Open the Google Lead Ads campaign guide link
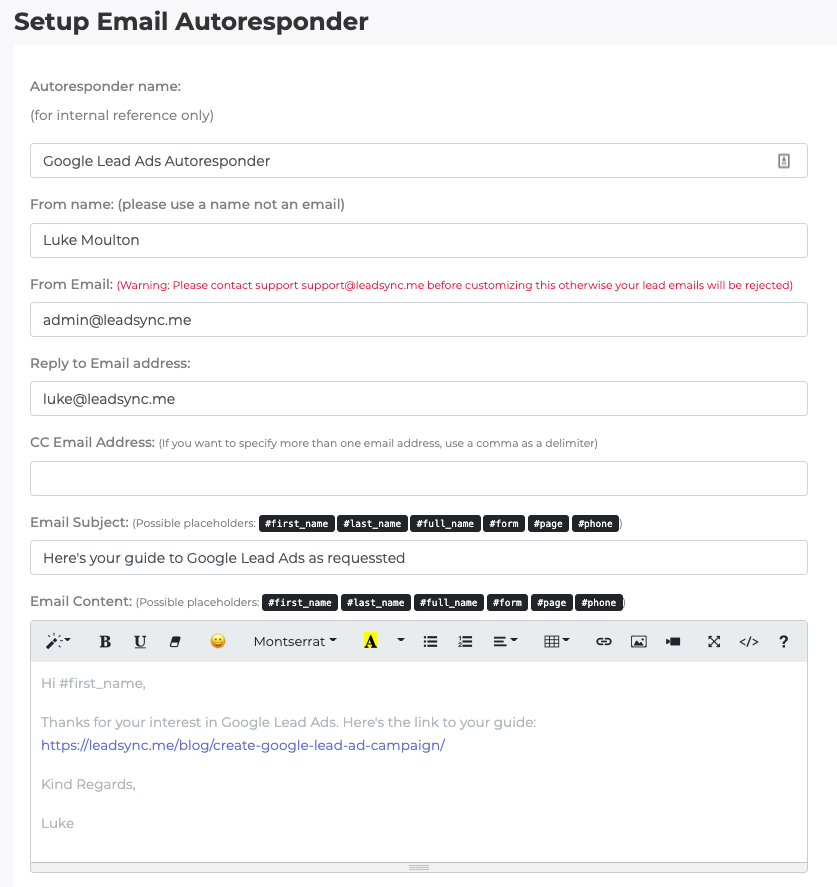Screen dimensions: 837x887 [x=243, y=745]
